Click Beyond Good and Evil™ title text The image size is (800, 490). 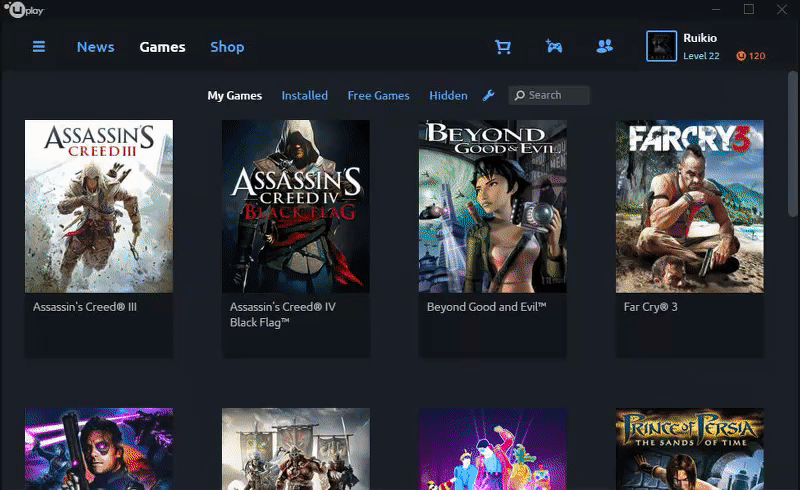[486, 307]
